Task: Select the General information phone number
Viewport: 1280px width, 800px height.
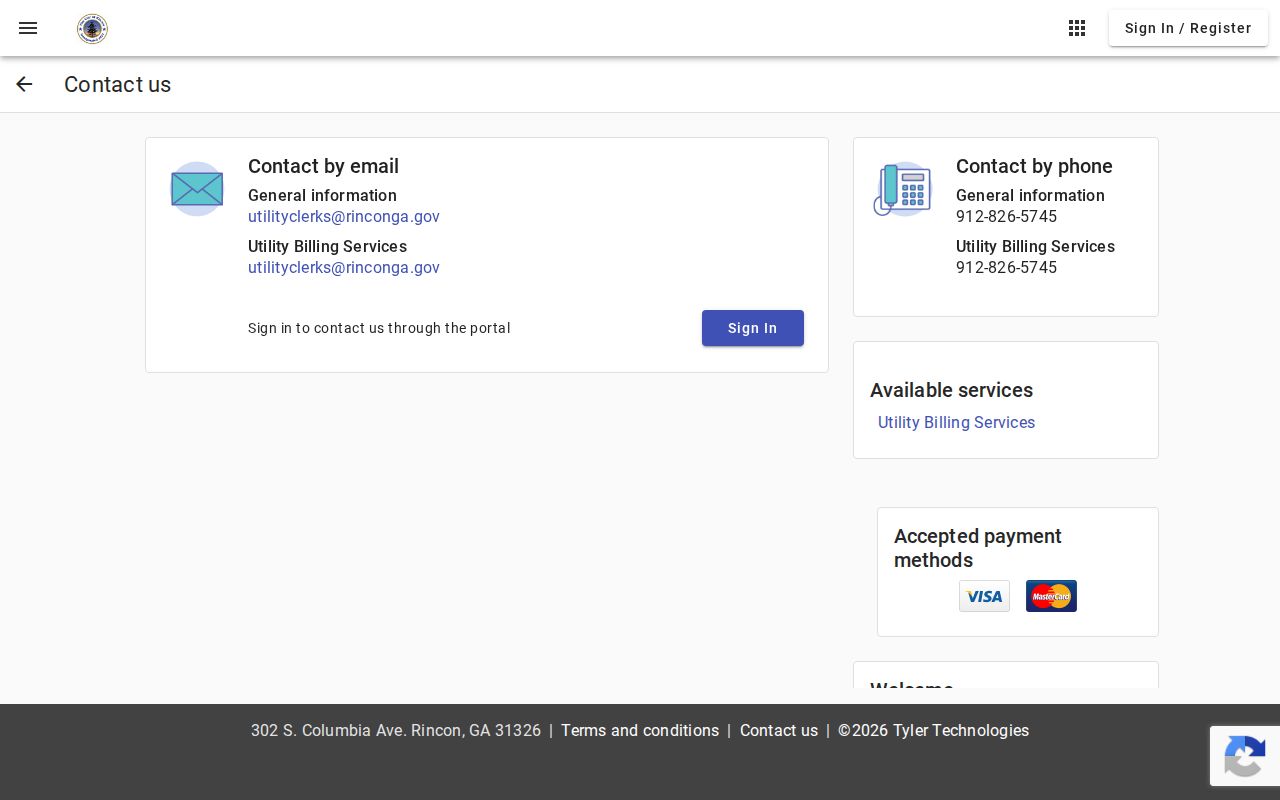Action: (1006, 216)
